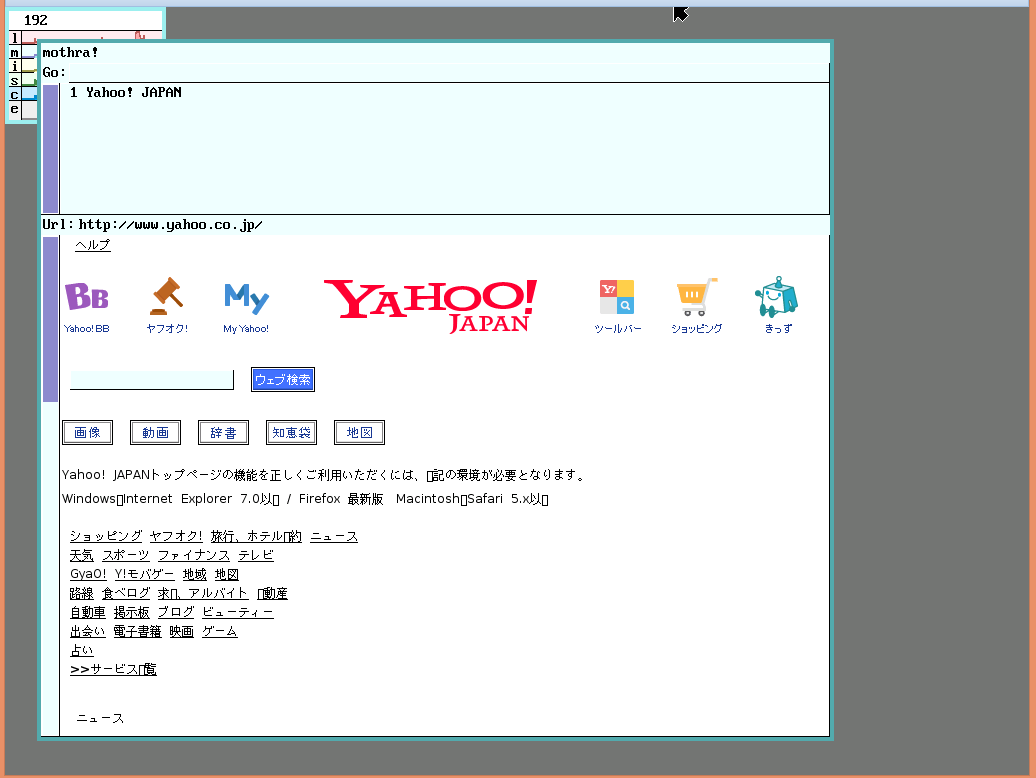Click the page content scrollbar

(x=50, y=320)
